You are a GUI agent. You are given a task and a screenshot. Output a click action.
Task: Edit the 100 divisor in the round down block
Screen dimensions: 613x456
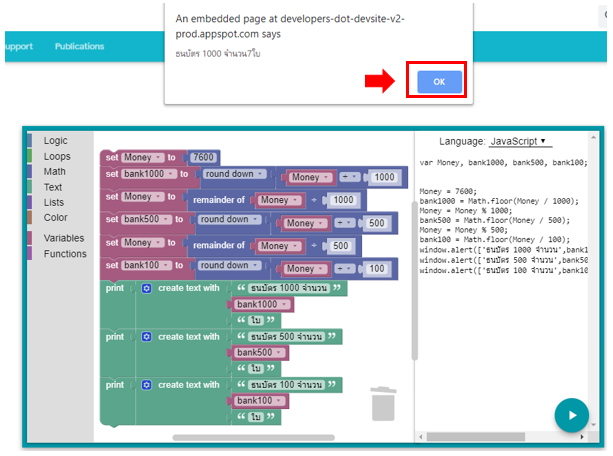(376, 269)
